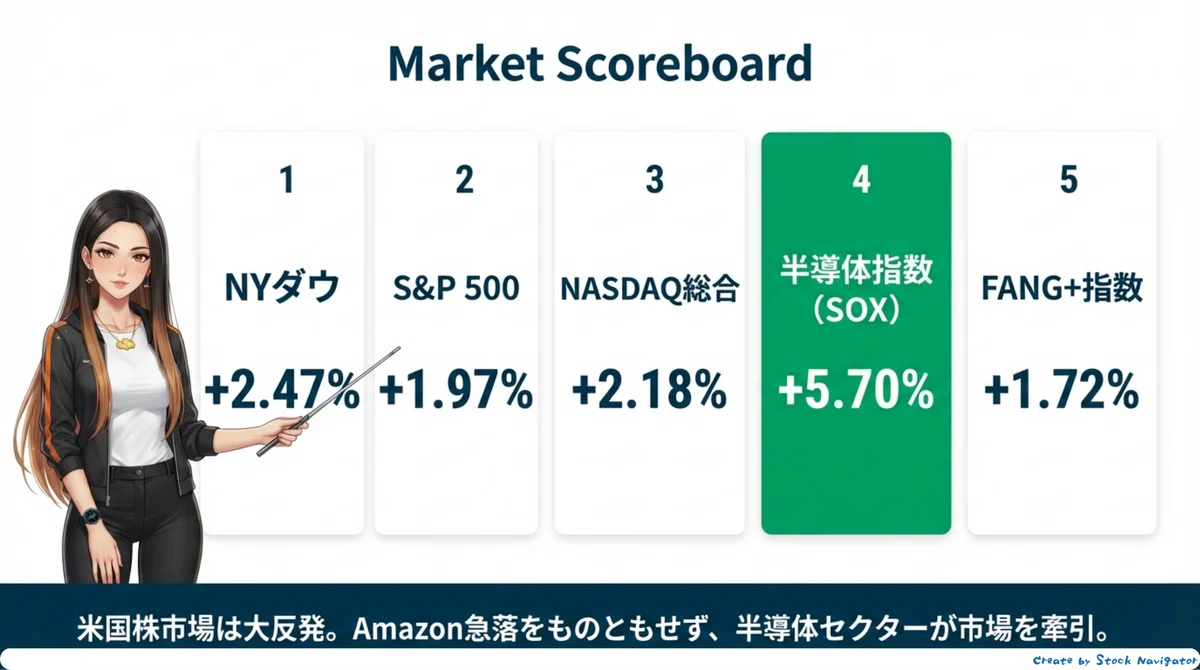Click rank number 5
Image resolution: width=1200 pixels, height=670 pixels.
tap(1068, 181)
